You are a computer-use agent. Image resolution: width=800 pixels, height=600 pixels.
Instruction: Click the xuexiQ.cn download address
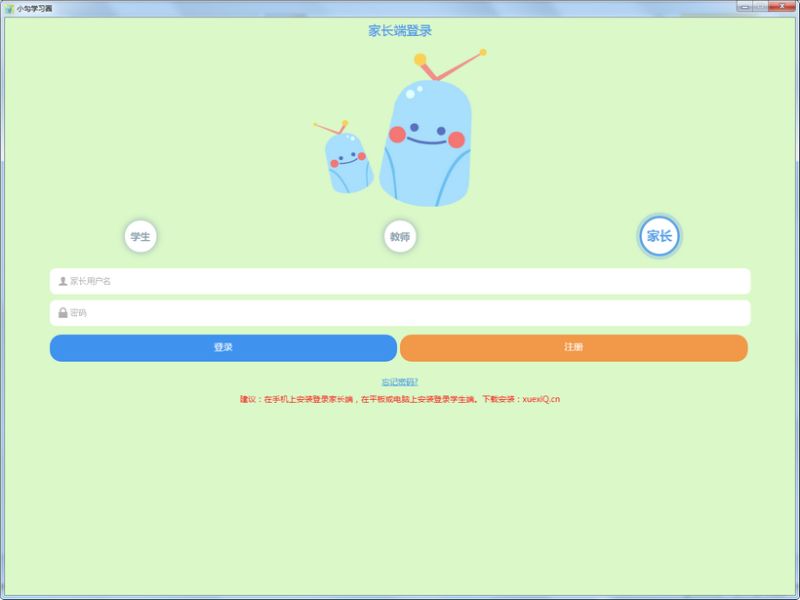click(x=541, y=397)
